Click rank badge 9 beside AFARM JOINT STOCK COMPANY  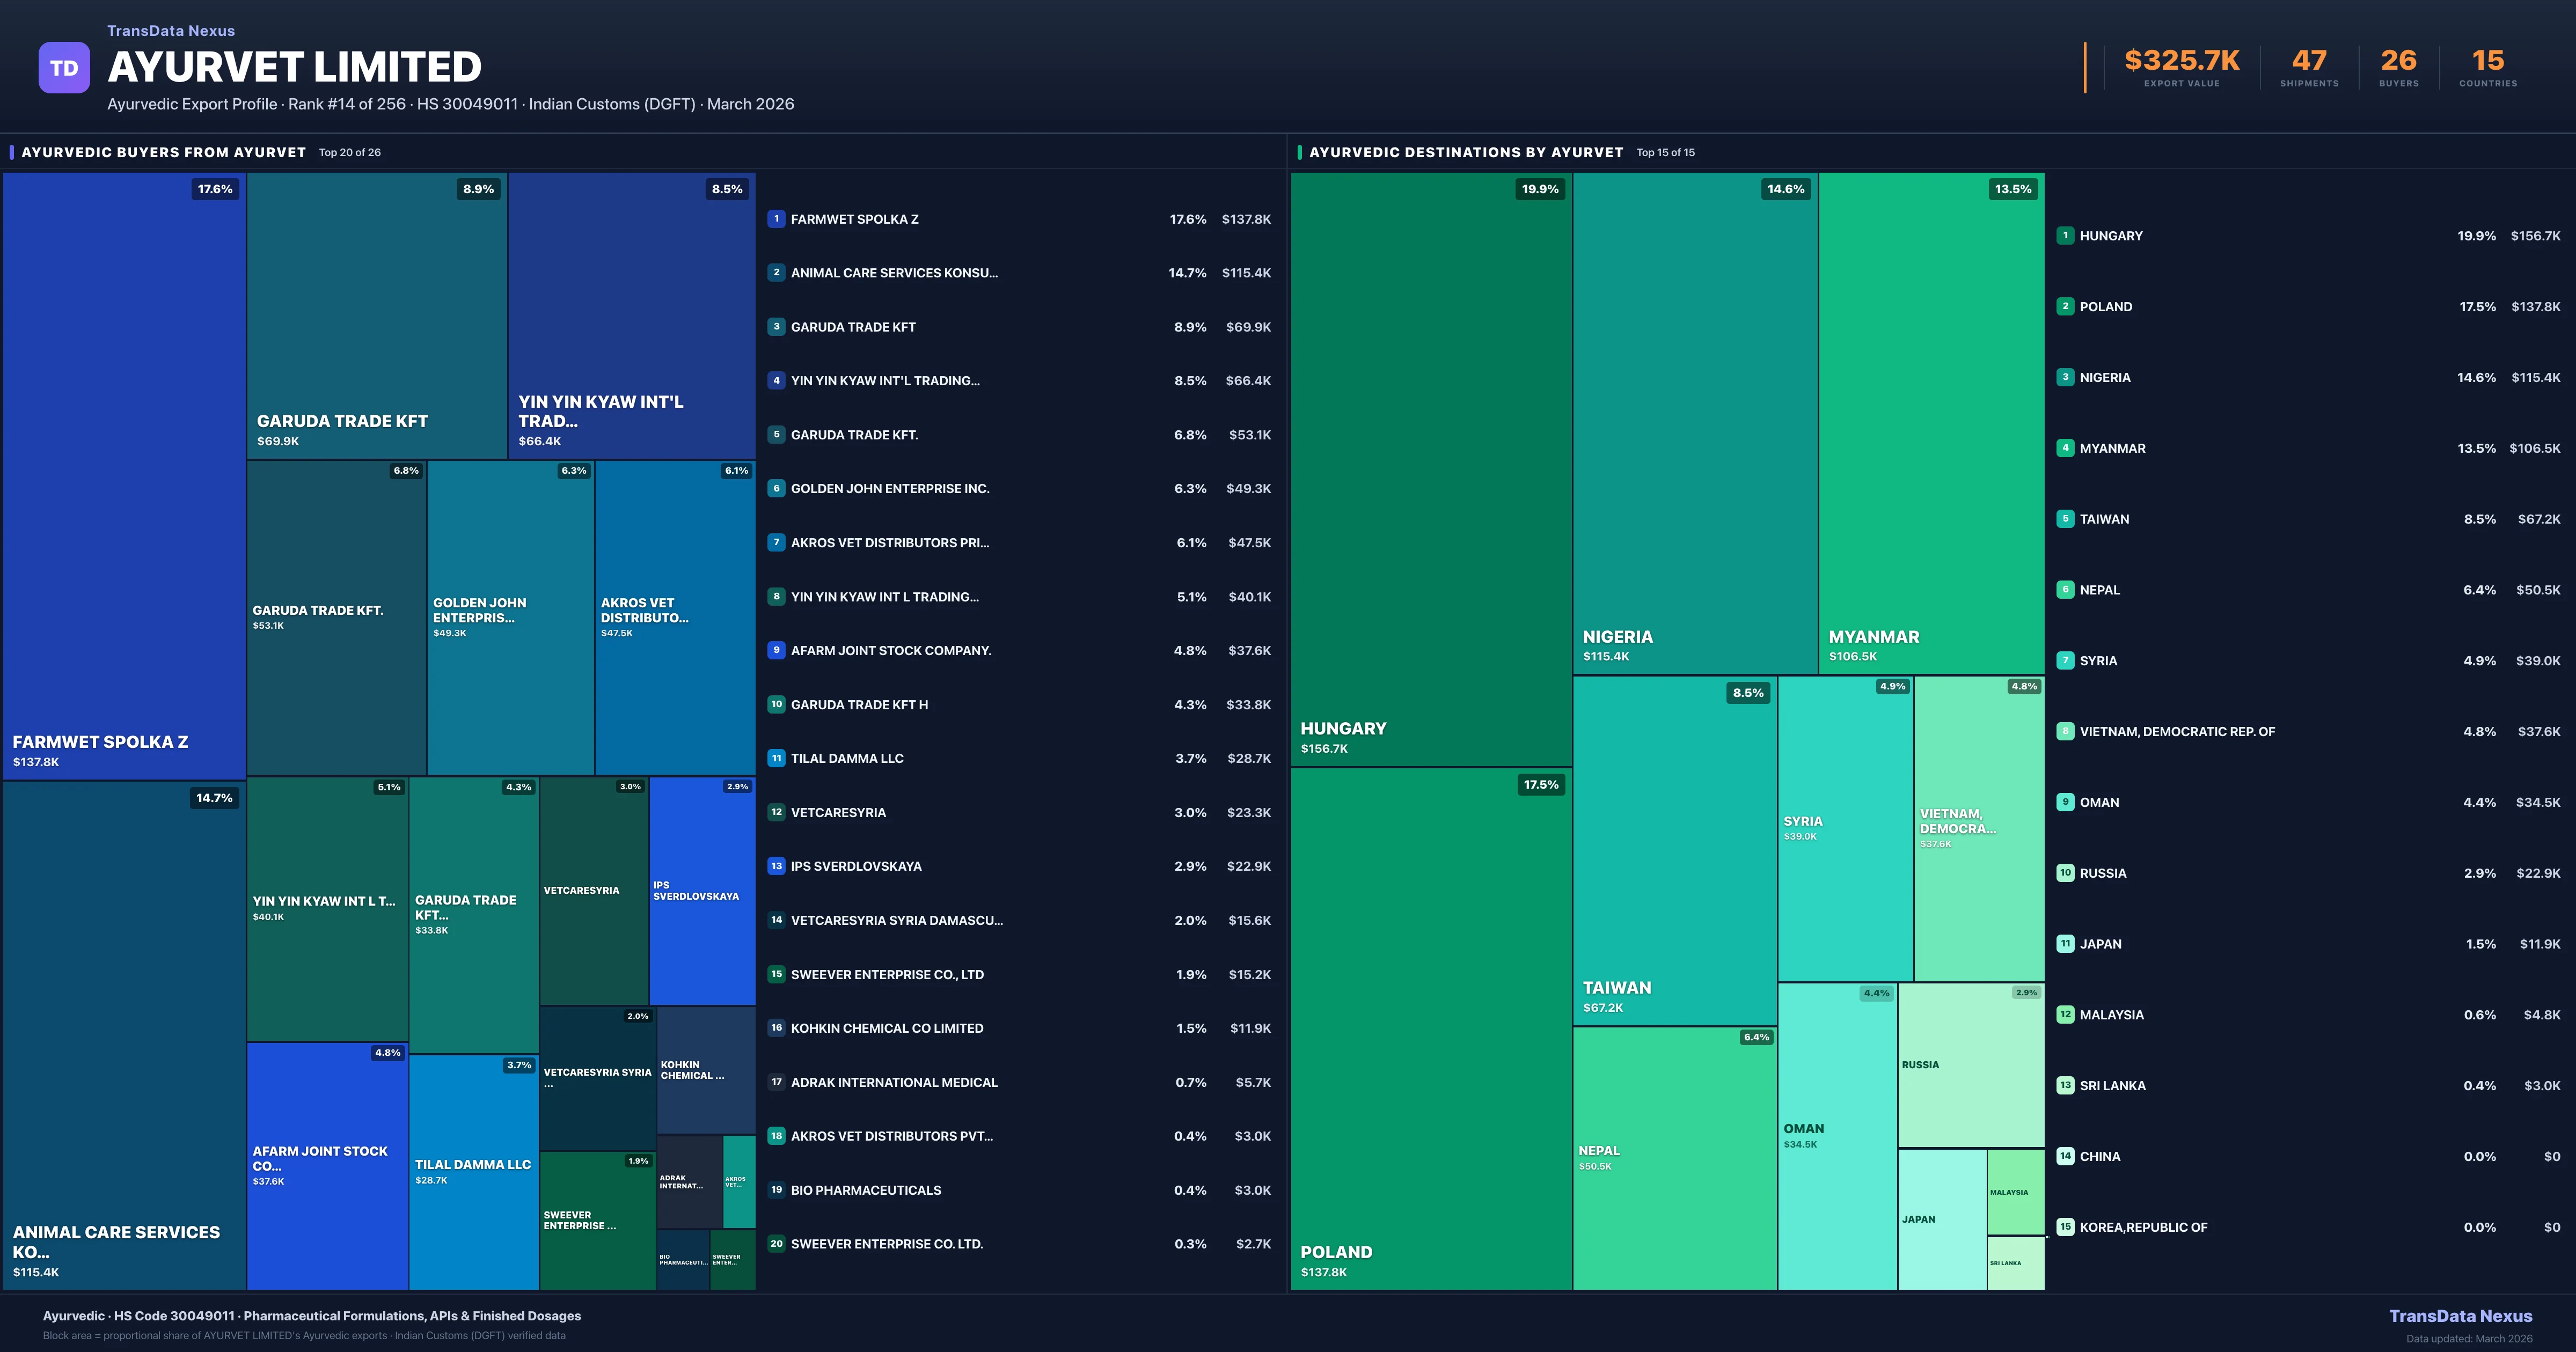click(x=776, y=650)
